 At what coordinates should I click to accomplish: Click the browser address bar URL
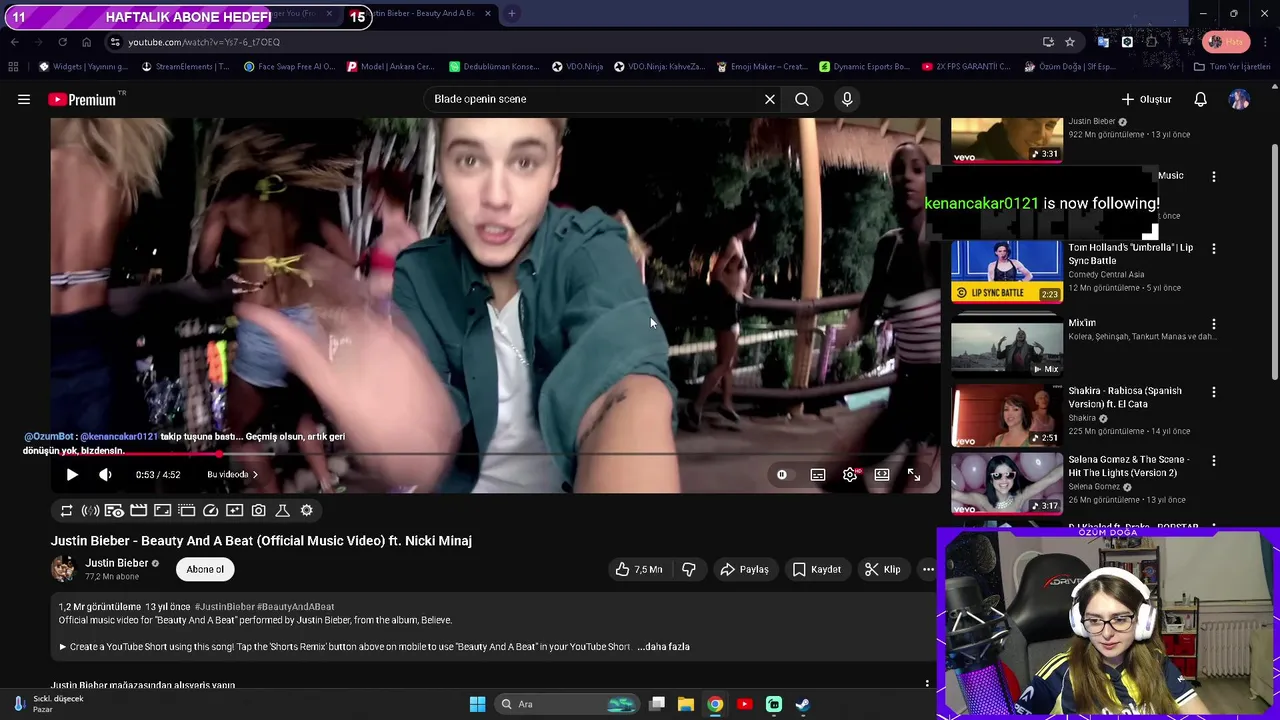(204, 42)
